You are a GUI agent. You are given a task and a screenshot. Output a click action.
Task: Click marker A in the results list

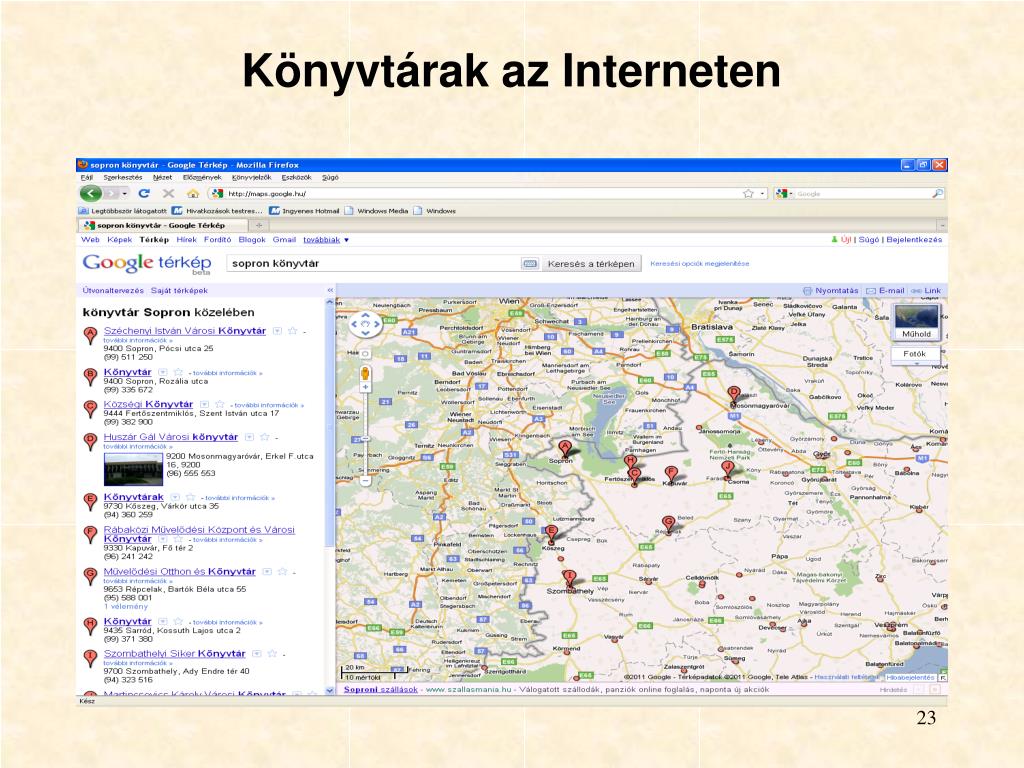[x=91, y=335]
